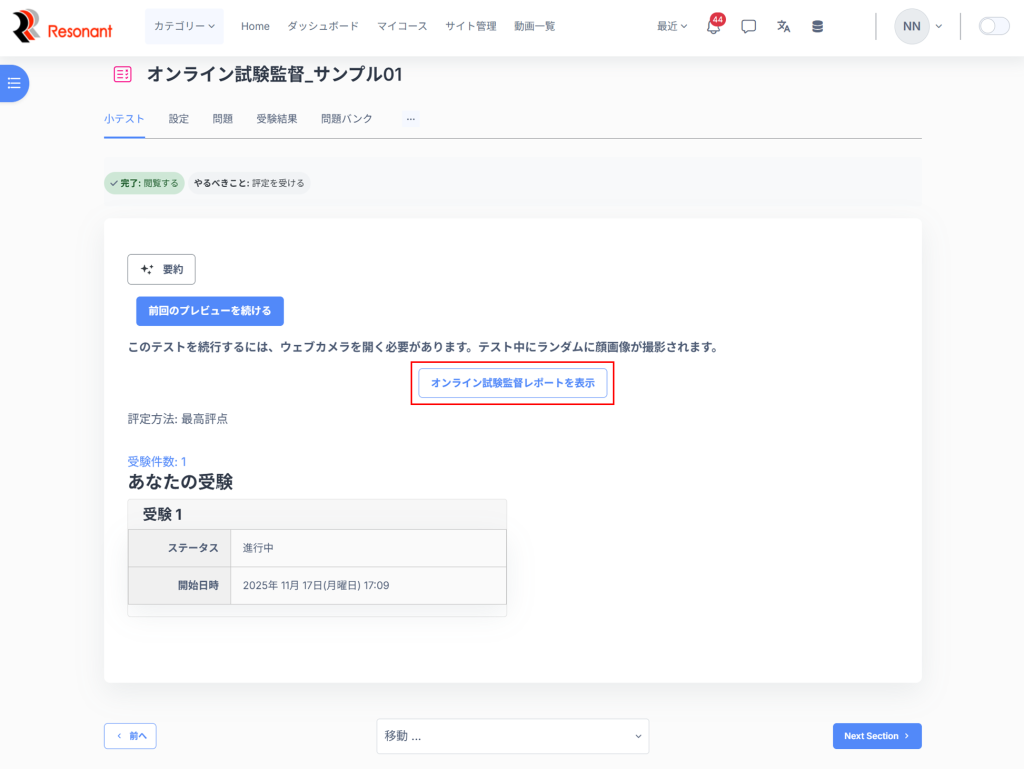Switch to the 設定 tab
Viewport: 1024px width, 769px height.
tap(178, 119)
